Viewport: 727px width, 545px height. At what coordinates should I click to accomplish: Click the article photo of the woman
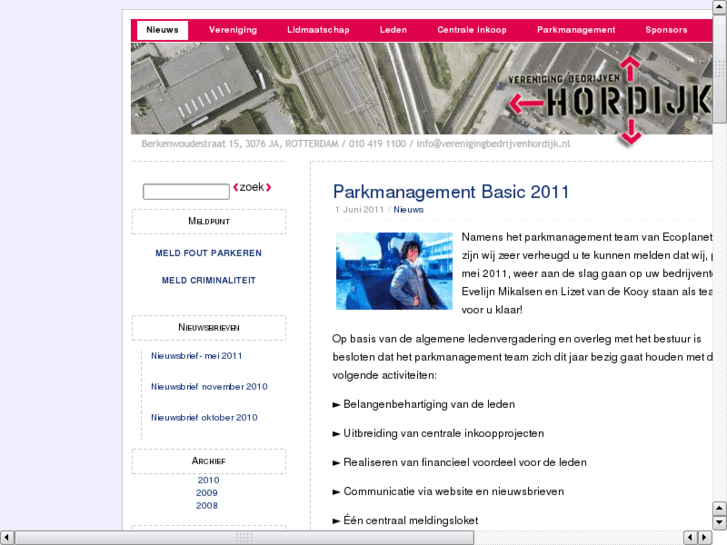(394, 271)
